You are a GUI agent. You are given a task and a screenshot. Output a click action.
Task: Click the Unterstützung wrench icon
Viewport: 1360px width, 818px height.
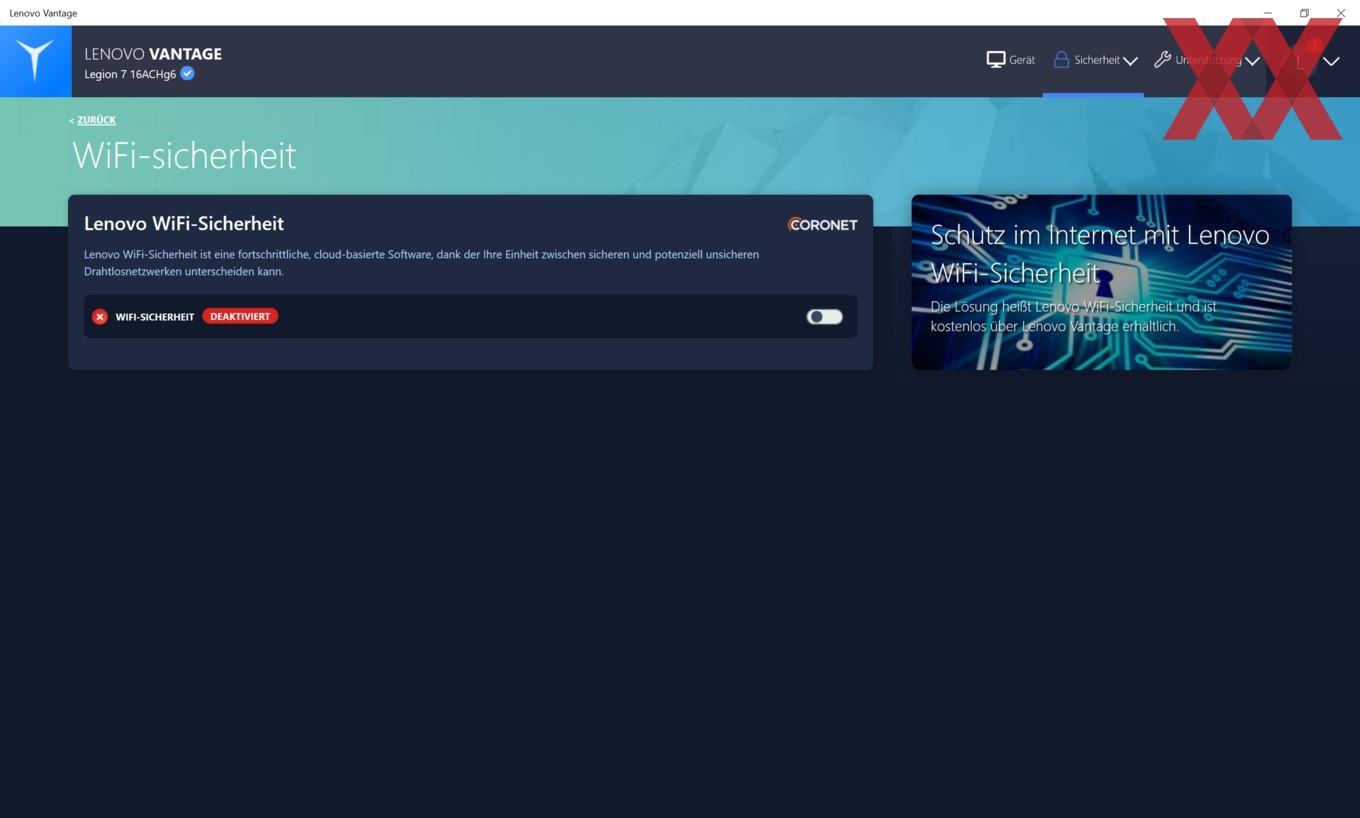point(1162,60)
